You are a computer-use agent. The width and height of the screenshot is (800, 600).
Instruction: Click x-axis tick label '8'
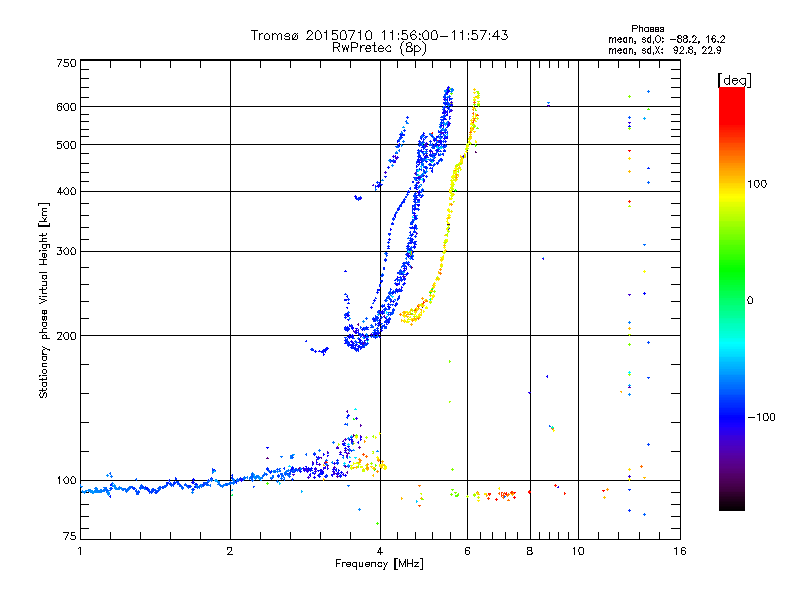[530, 551]
